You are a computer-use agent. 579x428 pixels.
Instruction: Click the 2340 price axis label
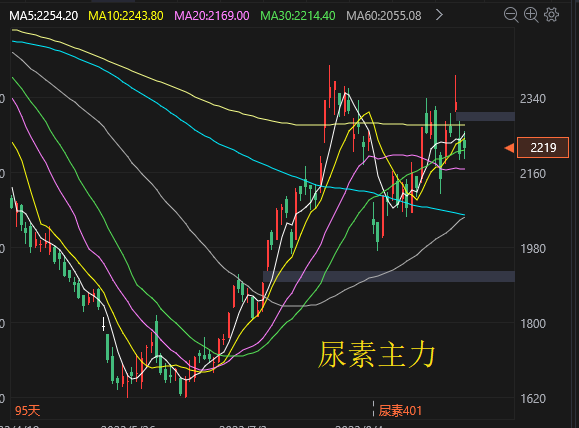pos(532,99)
